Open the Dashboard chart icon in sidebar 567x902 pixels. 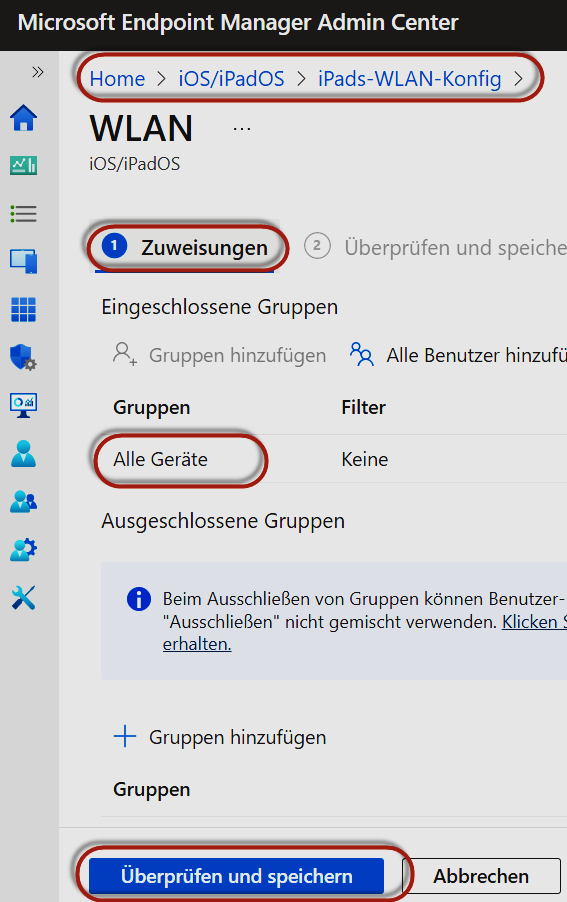[24, 166]
